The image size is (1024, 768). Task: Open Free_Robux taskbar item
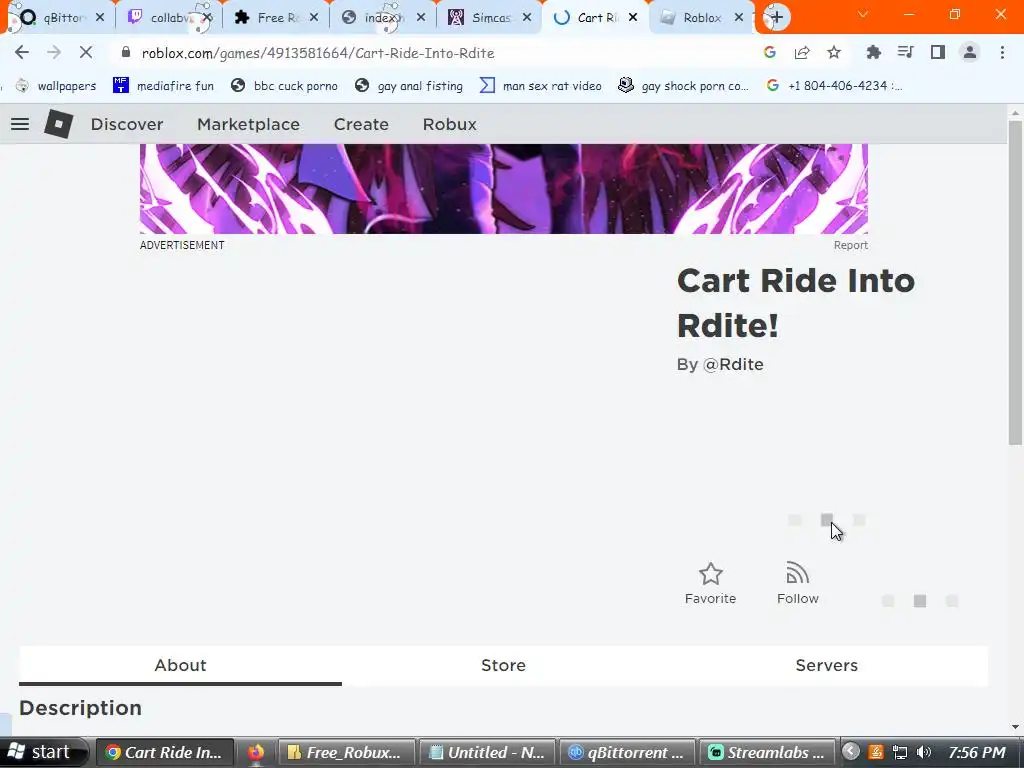(346, 752)
